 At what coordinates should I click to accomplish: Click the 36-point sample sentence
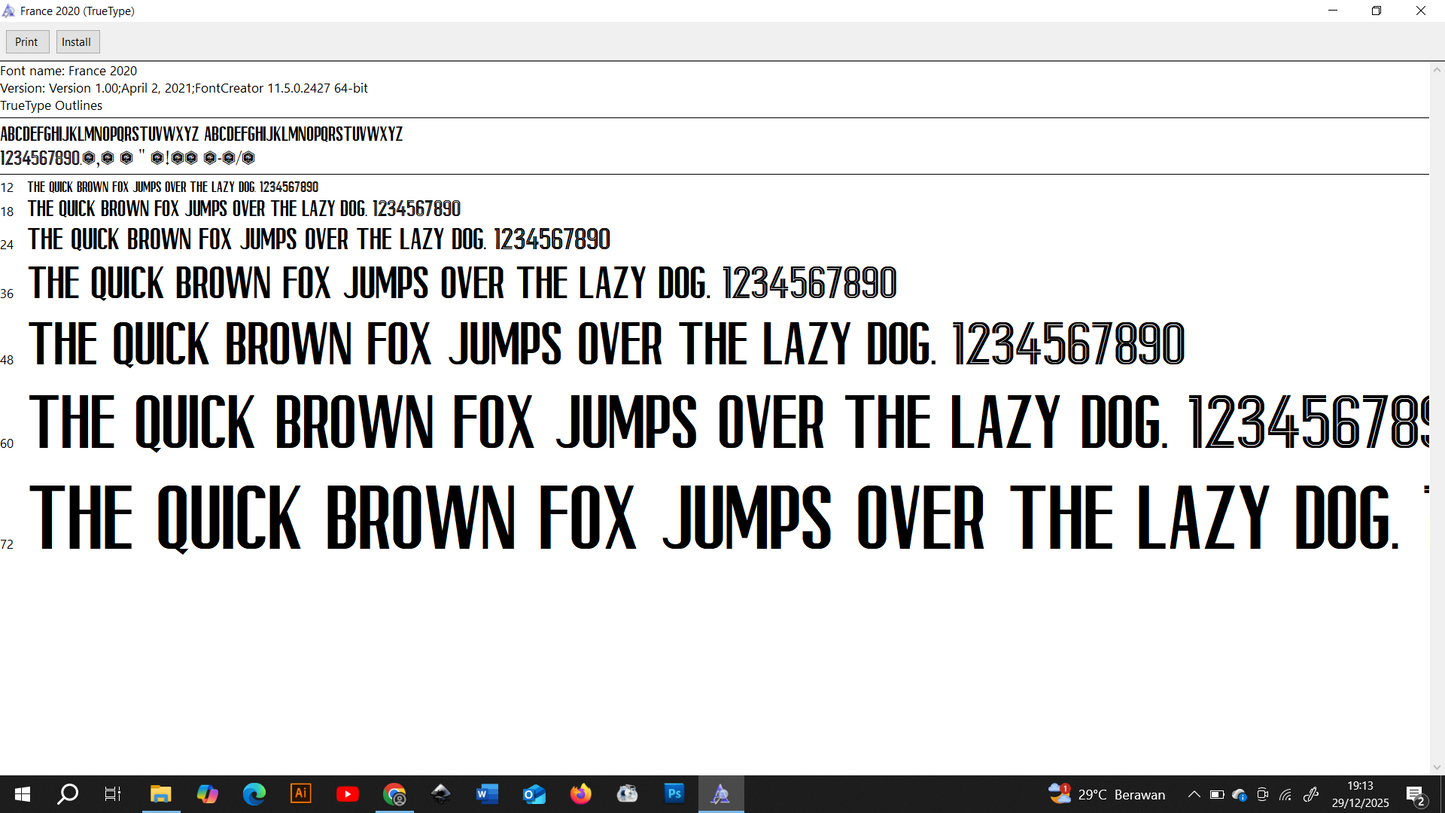pyautogui.click(x=462, y=283)
